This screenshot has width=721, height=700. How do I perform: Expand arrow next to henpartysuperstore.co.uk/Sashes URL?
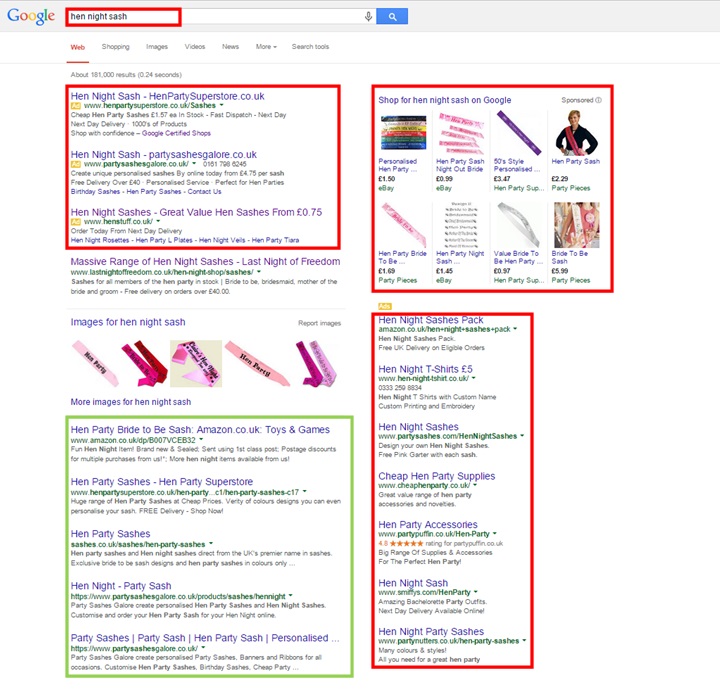click(222, 105)
